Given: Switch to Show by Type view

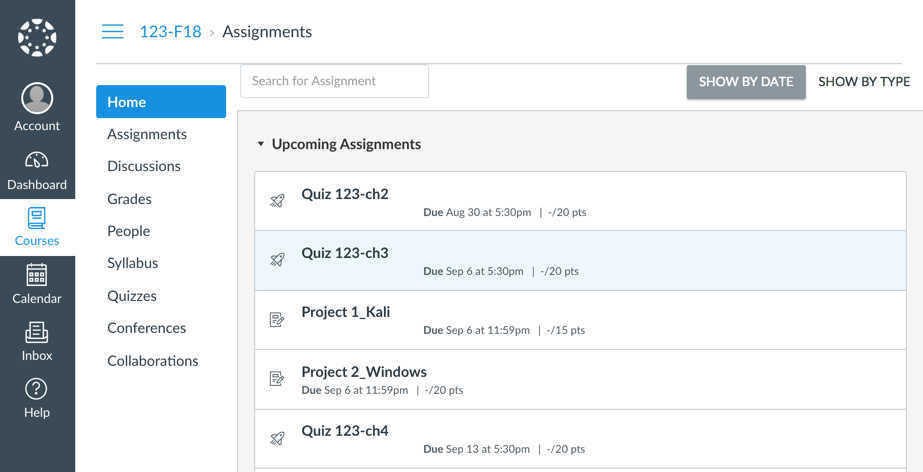Looking at the screenshot, I should 864,82.
